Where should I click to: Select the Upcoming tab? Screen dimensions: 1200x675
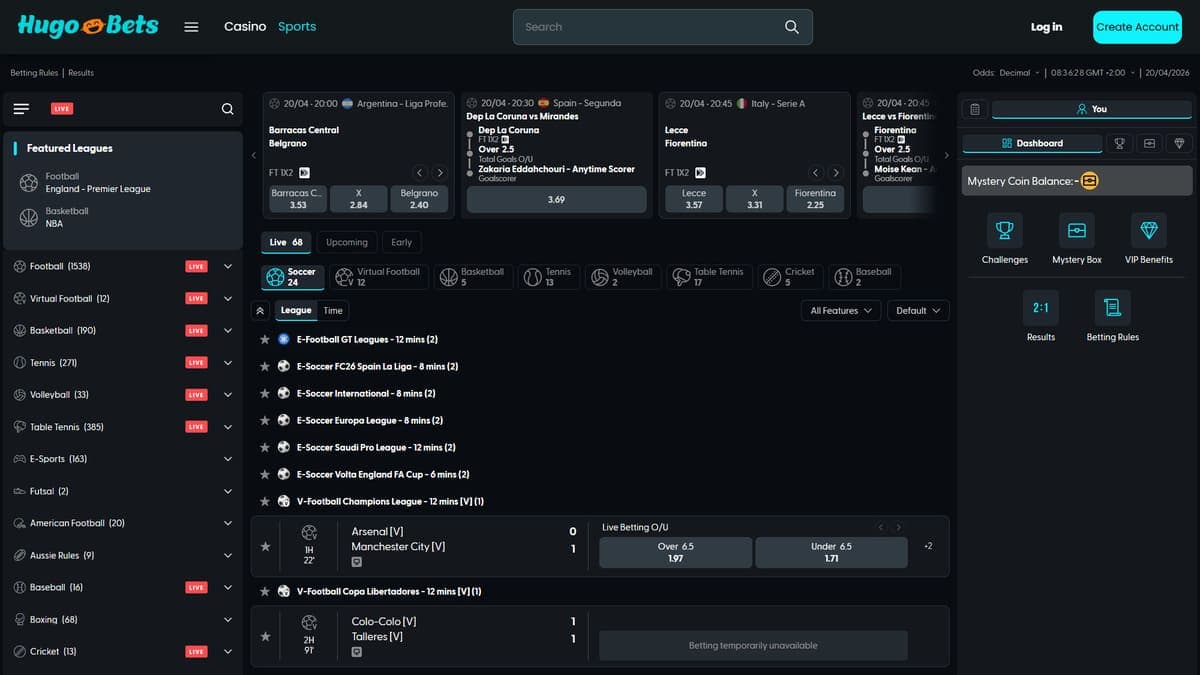click(x=347, y=242)
